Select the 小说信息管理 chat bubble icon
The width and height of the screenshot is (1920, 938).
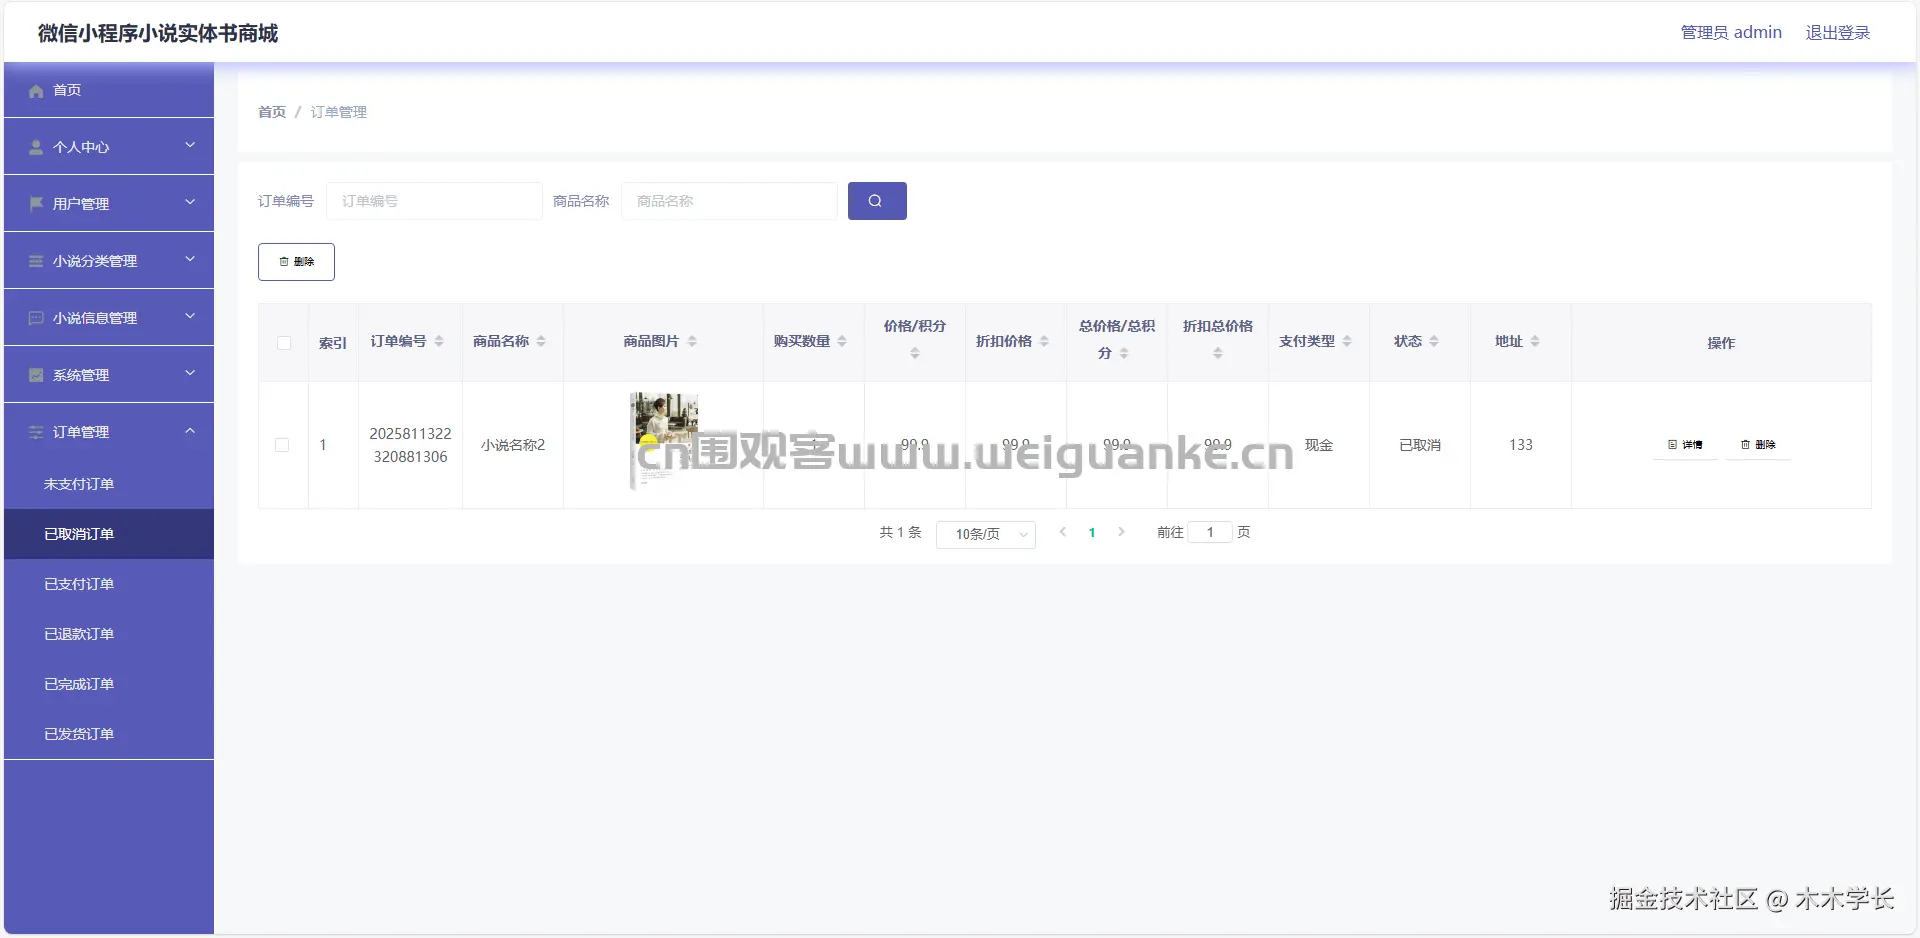point(36,318)
